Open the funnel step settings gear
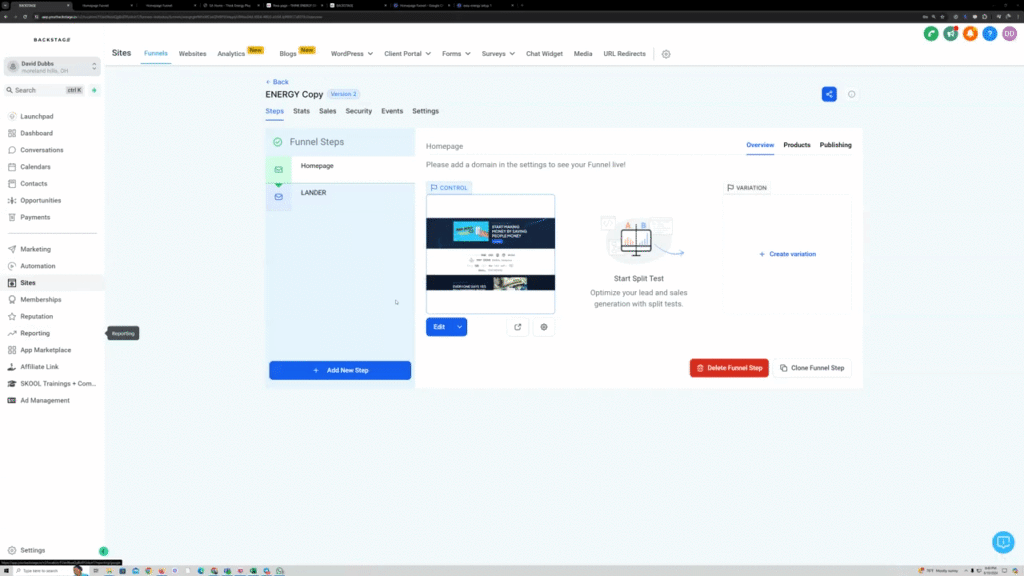1024x576 pixels. coord(544,327)
